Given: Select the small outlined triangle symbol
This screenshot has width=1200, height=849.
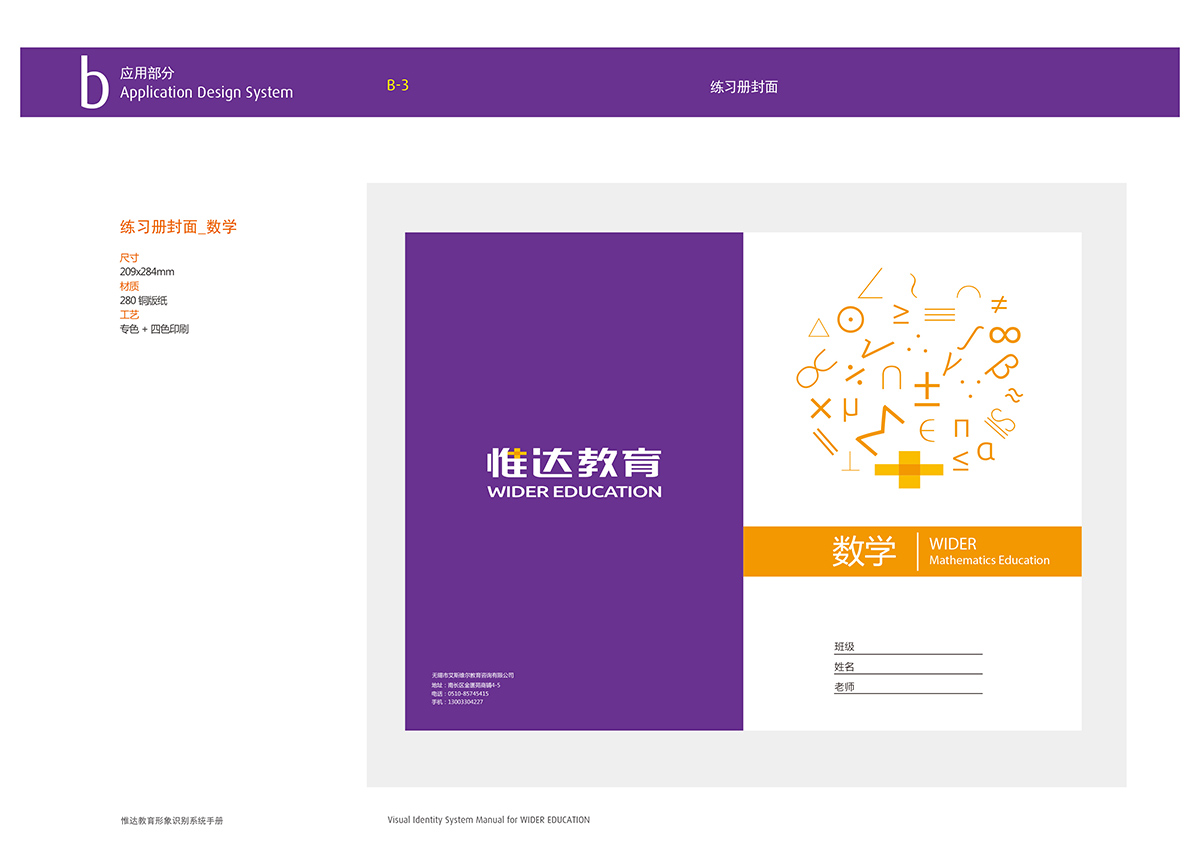Looking at the screenshot, I should pyautogui.click(x=819, y=327).
